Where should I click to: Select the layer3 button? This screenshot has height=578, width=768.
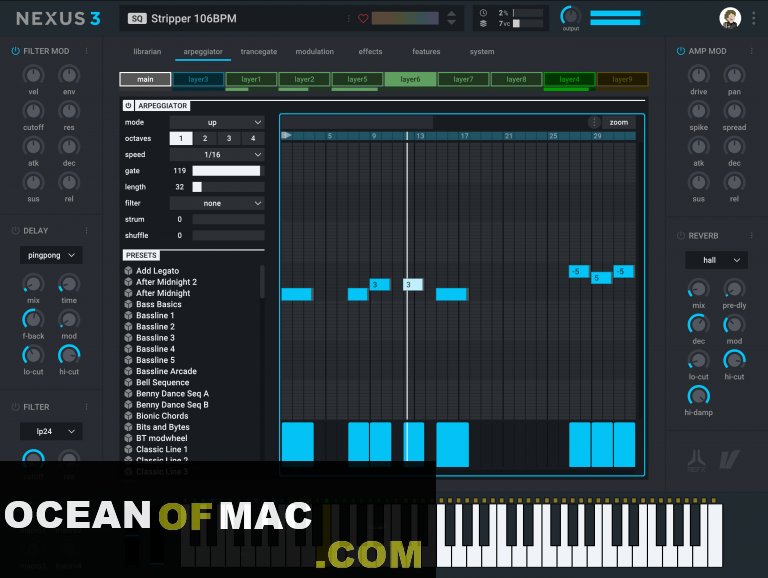pos(198,79)
